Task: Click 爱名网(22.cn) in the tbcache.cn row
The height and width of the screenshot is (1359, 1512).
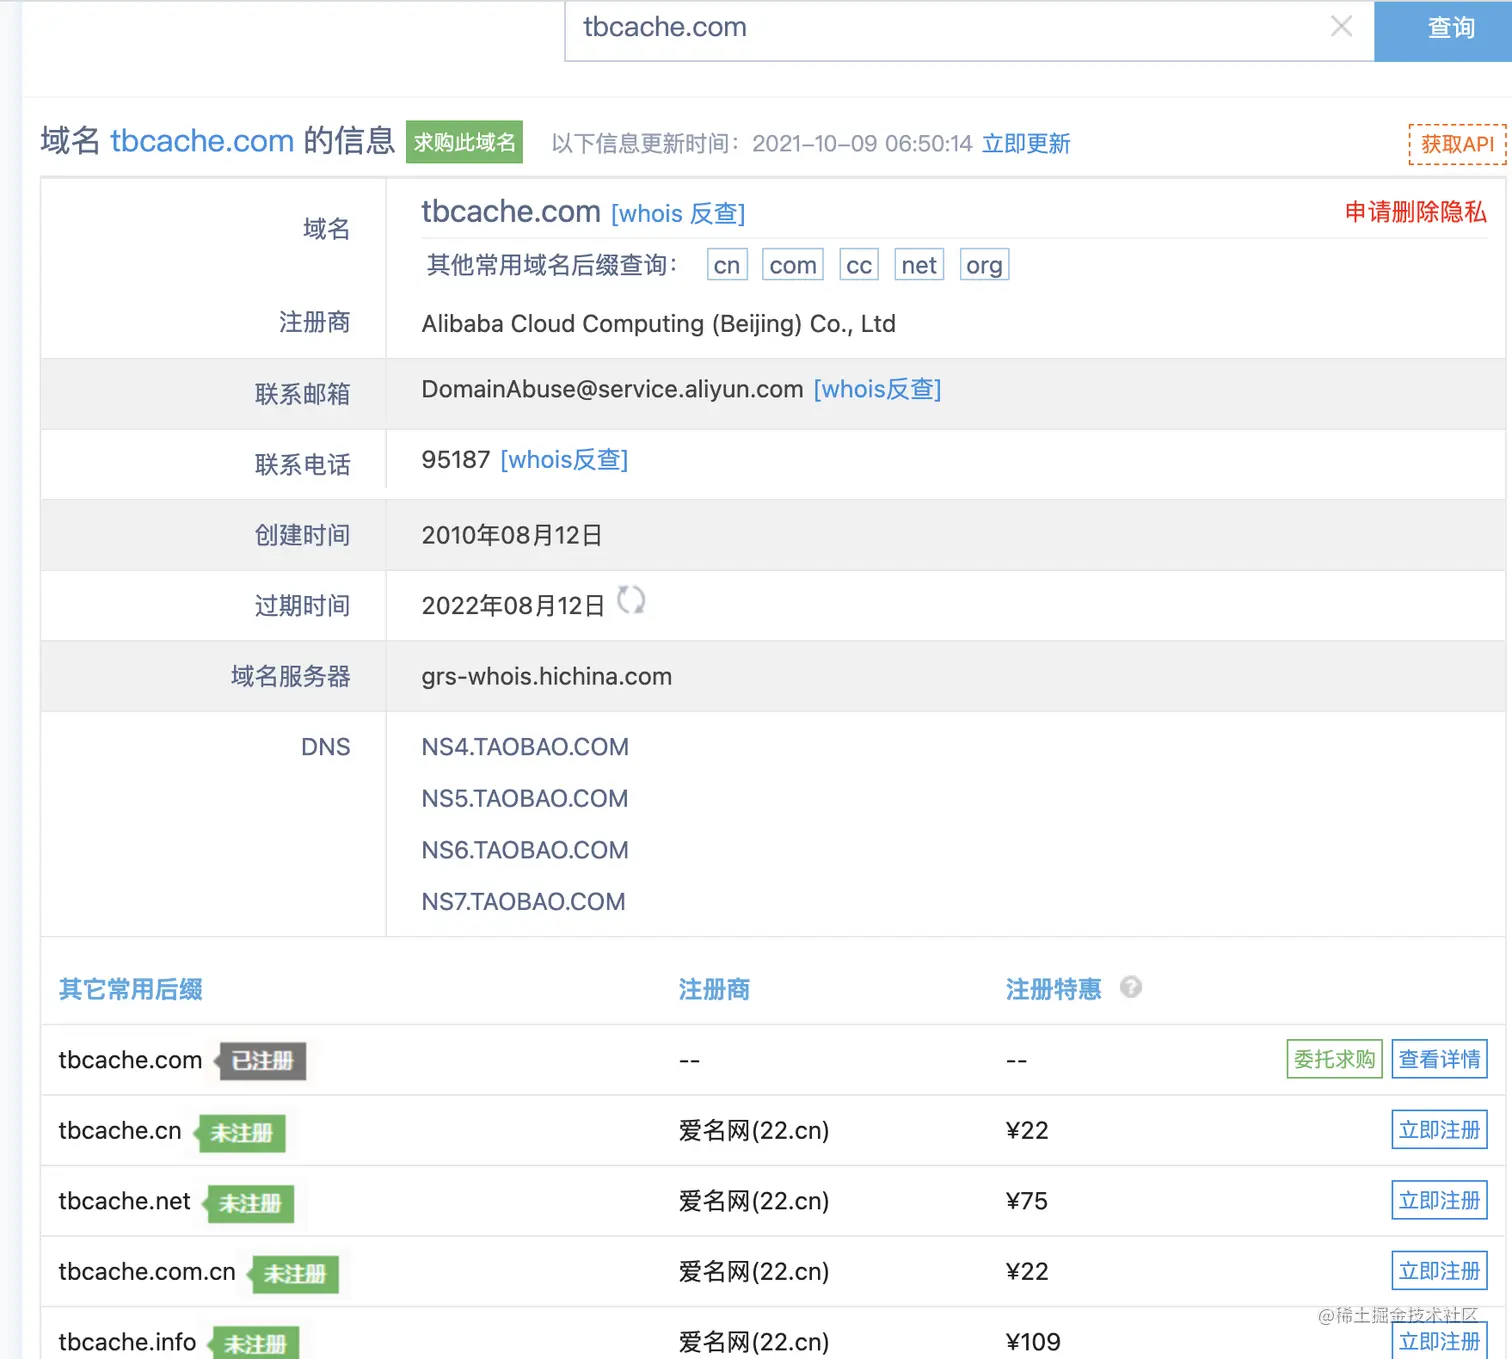Action: point(754,1130)
